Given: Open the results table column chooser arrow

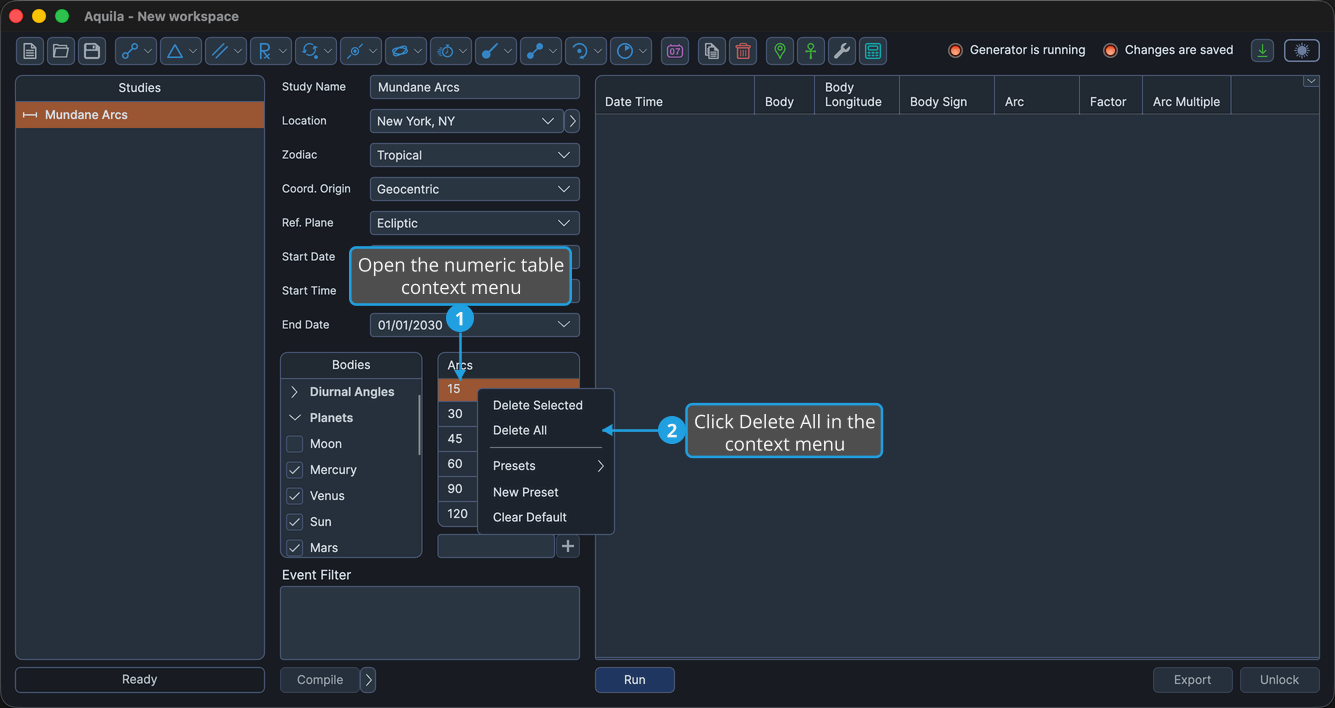Looking at the screenshot, I should coord(1311,81).
